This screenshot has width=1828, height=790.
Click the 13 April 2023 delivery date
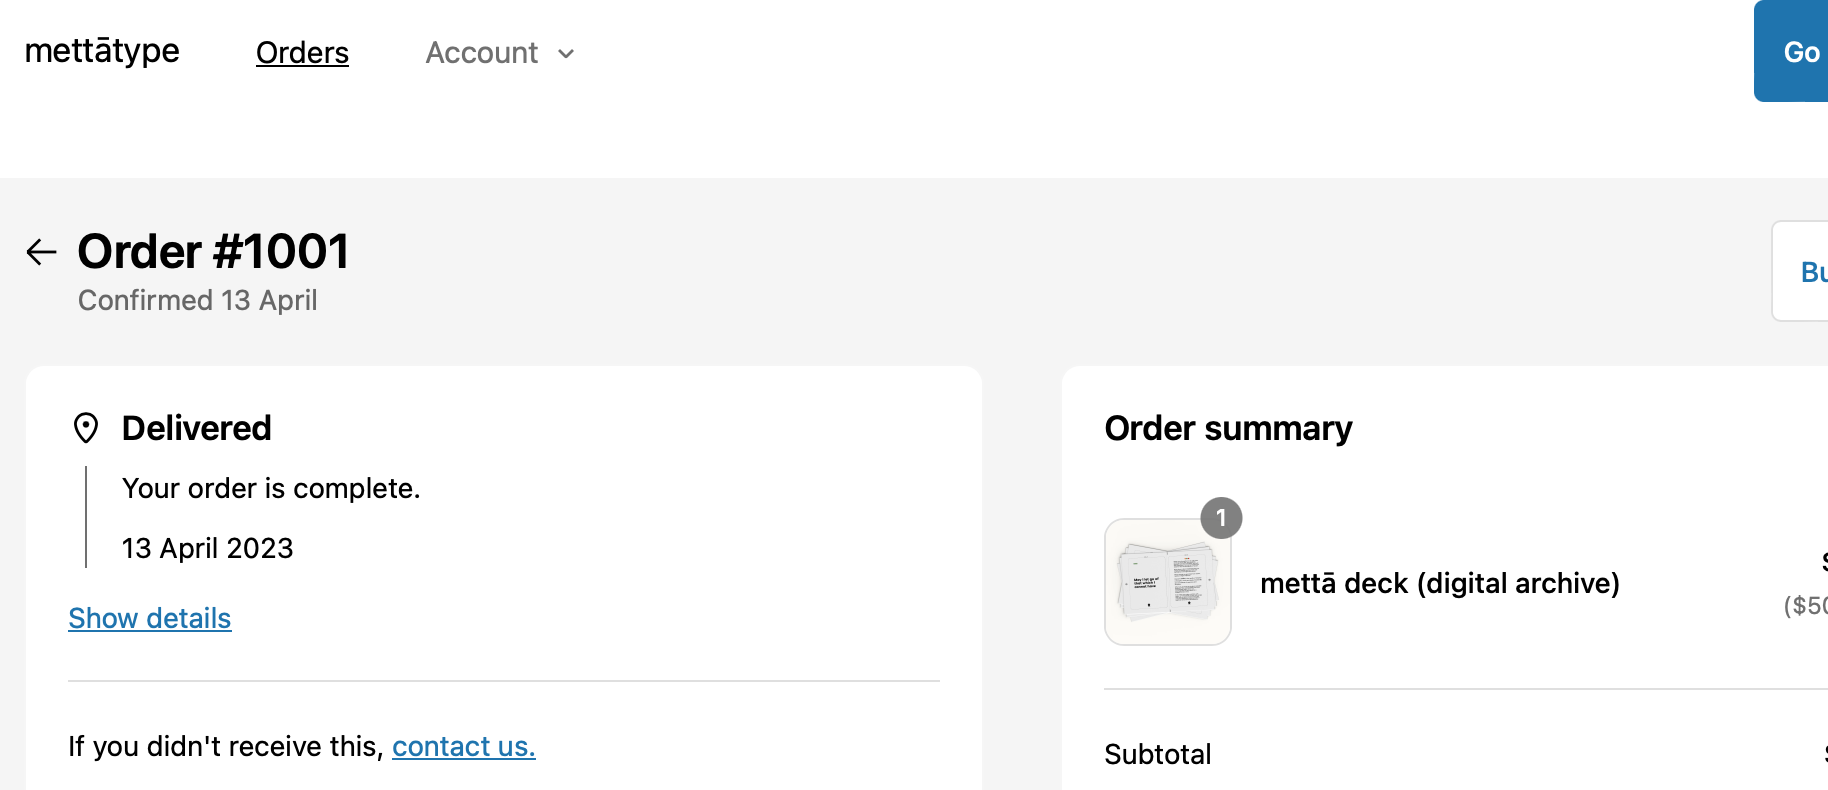click(208, 549)
